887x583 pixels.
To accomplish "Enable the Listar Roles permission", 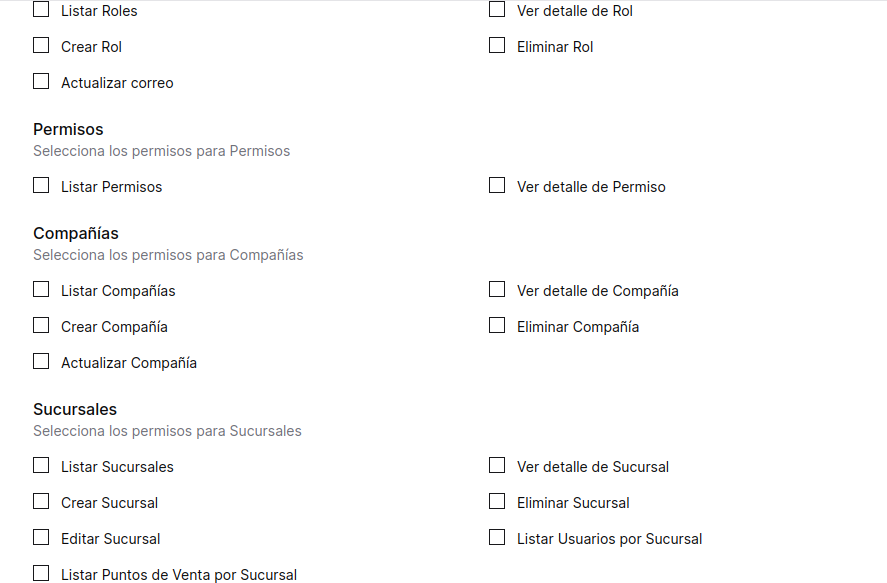I will pyautogui.click(x=41, y=9).
